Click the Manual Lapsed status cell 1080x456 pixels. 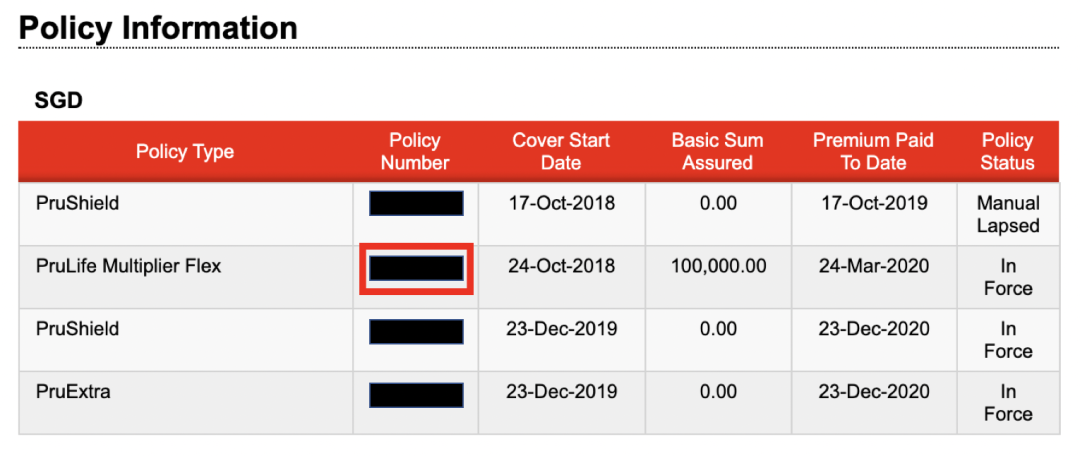coord(1007,215)
